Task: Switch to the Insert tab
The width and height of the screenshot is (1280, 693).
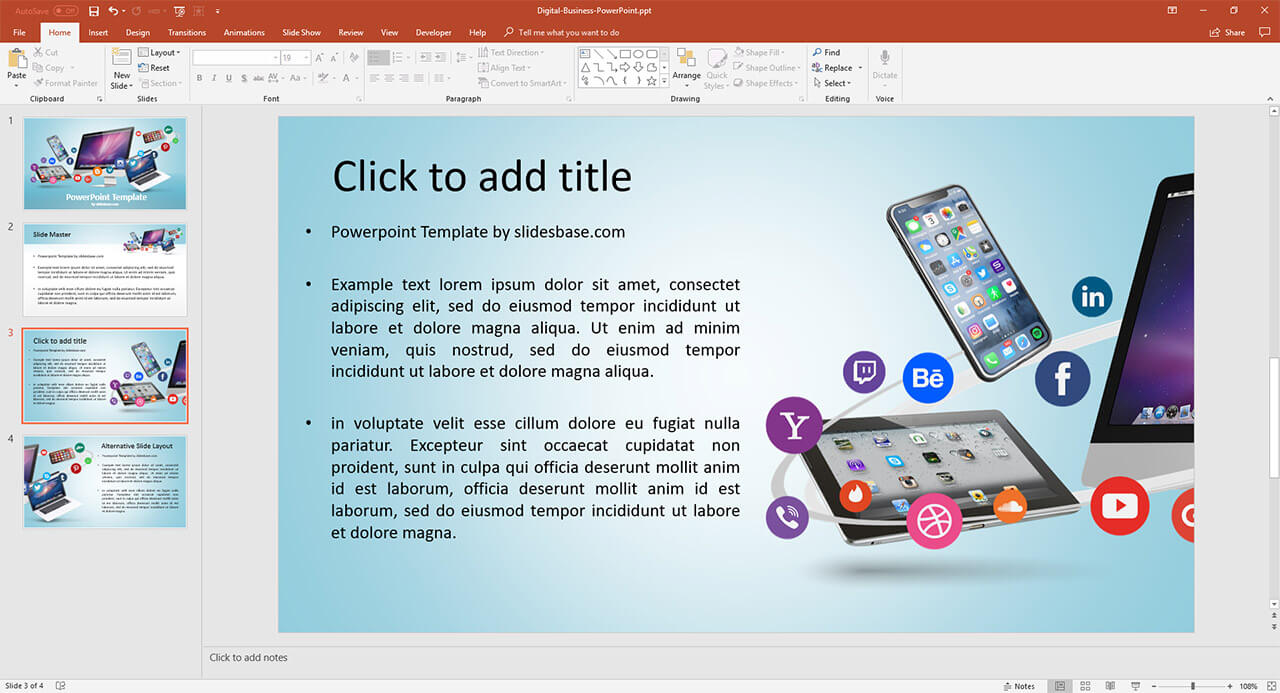Action: tap(98, 32)
